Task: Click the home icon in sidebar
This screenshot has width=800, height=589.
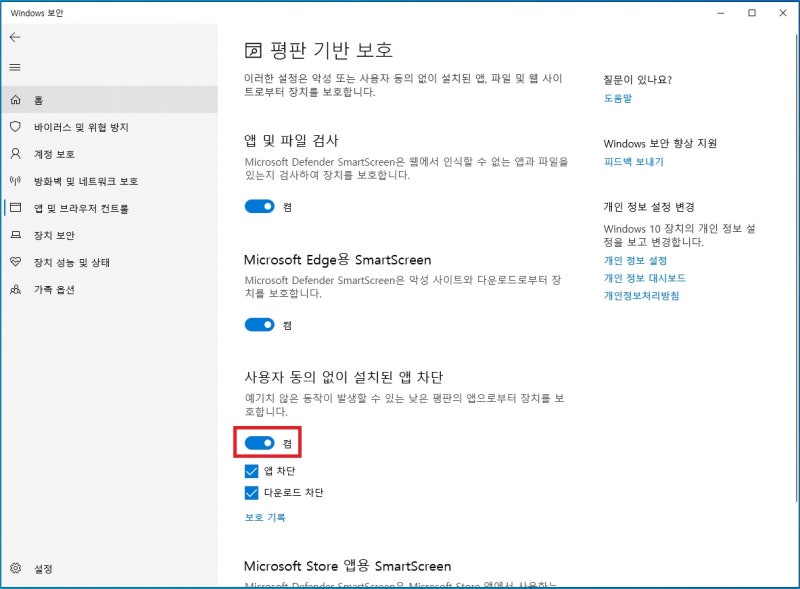Action: pos(16,100)
